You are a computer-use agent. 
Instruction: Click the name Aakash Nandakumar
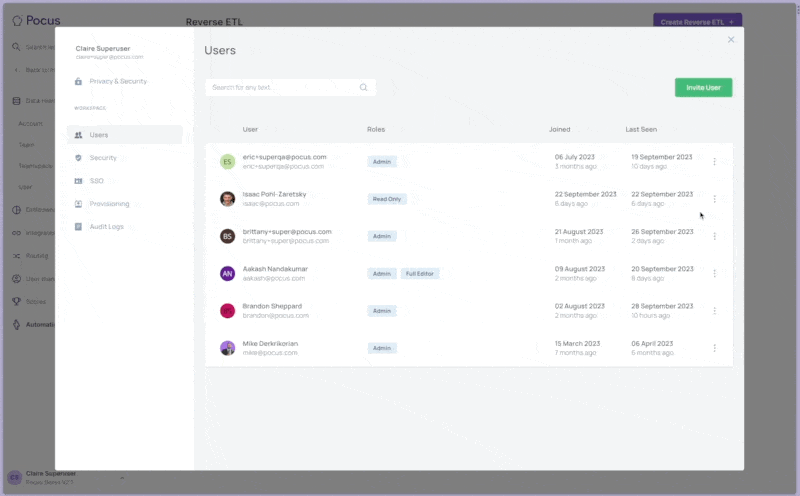[x=275, y=269]
